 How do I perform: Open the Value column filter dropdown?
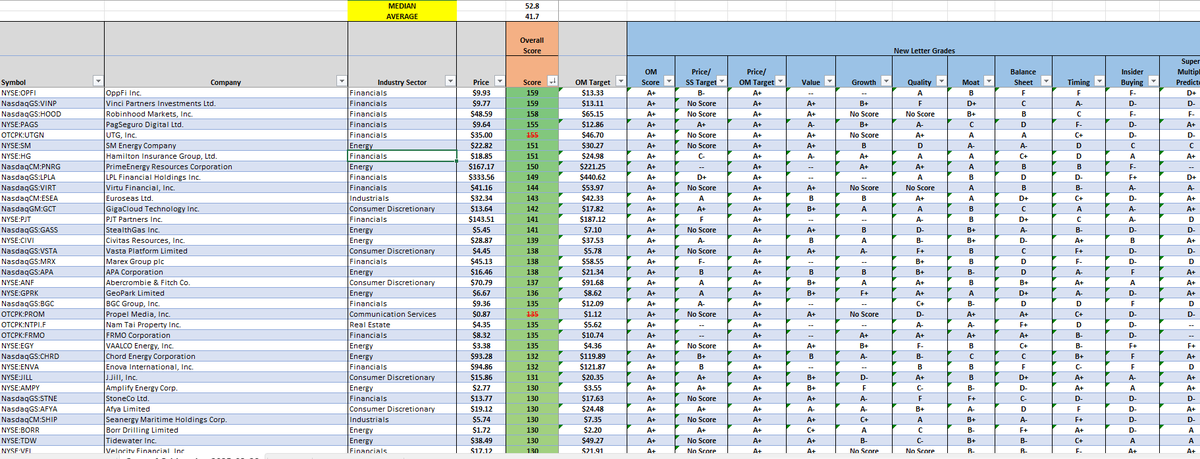coord(830,82)
